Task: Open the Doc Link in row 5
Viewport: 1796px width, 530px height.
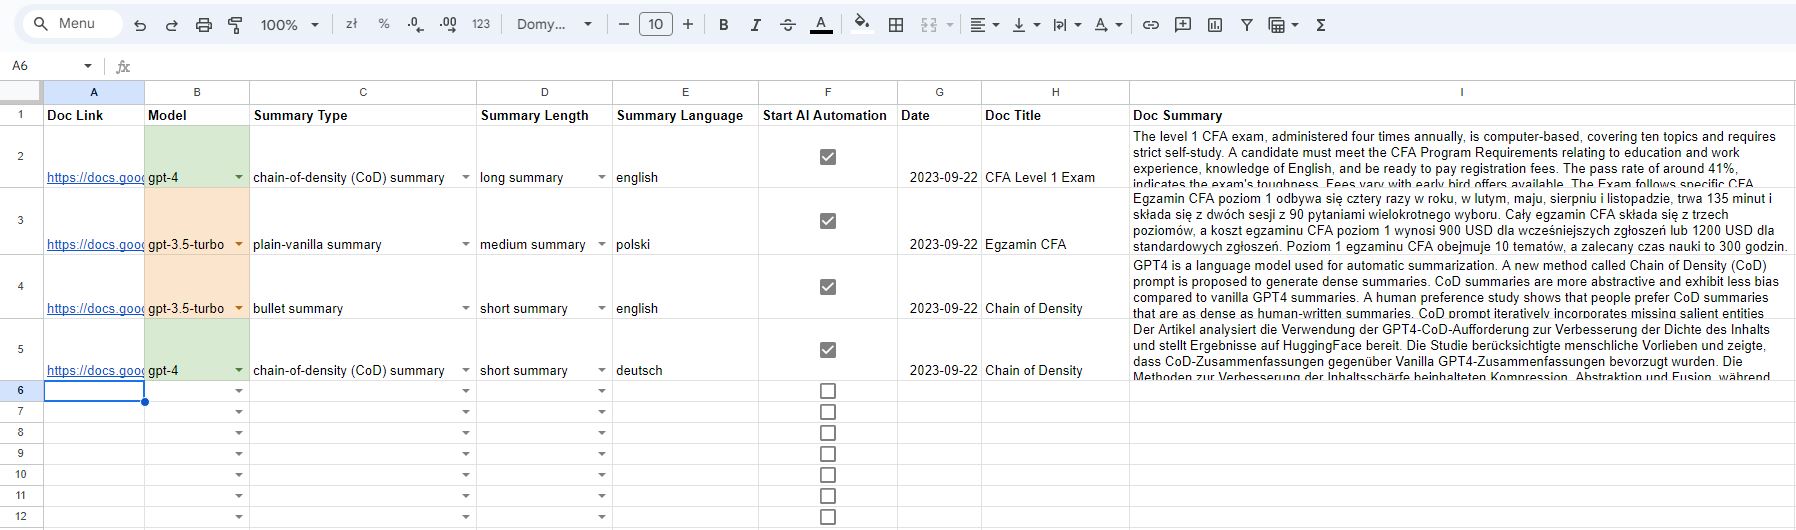Action: (95, 370)
